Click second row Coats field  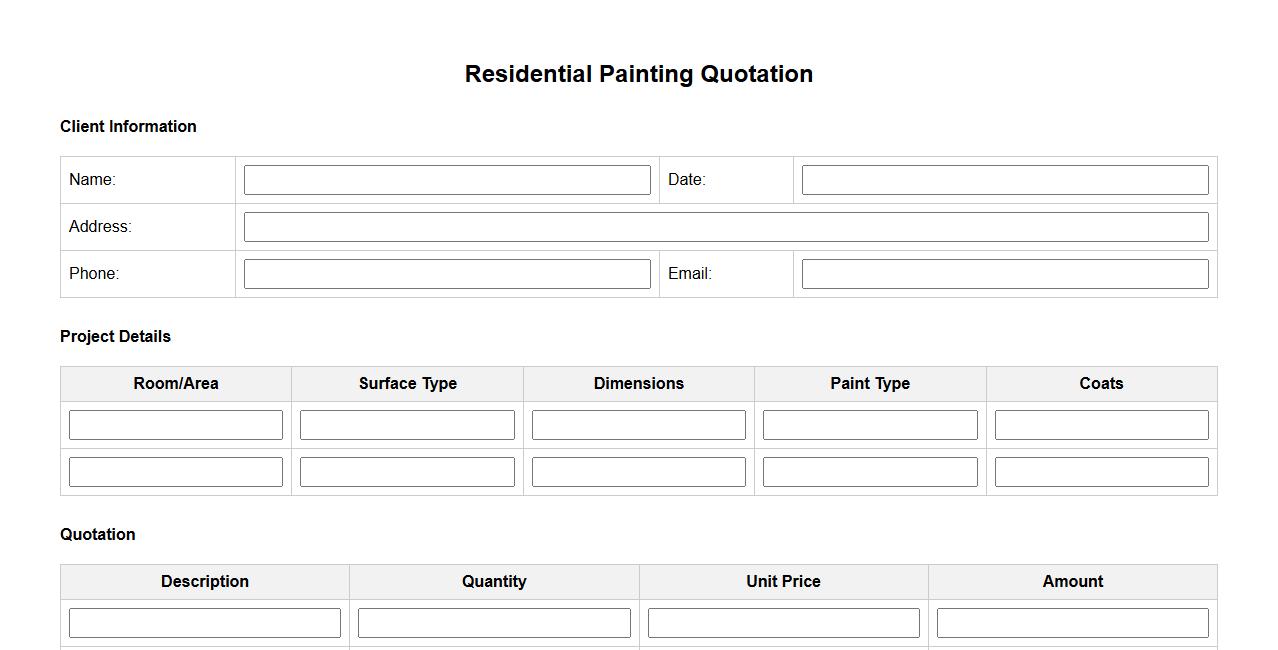tap(1101, 472)
